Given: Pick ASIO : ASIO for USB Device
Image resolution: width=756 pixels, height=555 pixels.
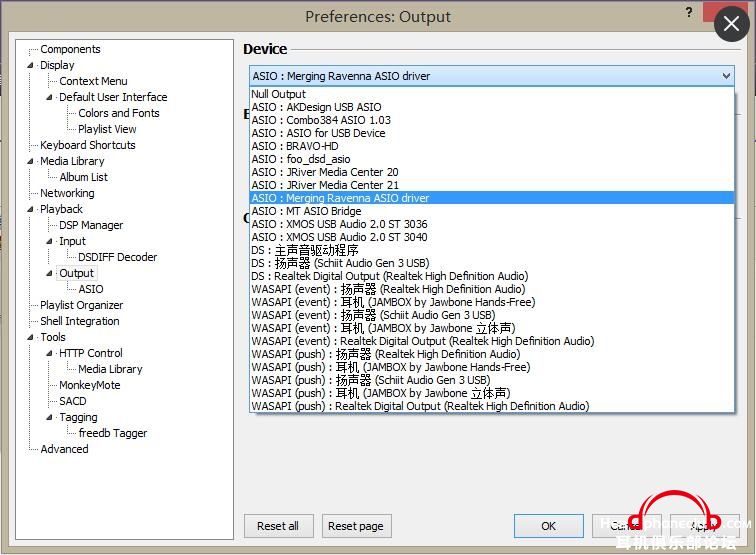Looking at the screenshot, I should click(492, 133).
